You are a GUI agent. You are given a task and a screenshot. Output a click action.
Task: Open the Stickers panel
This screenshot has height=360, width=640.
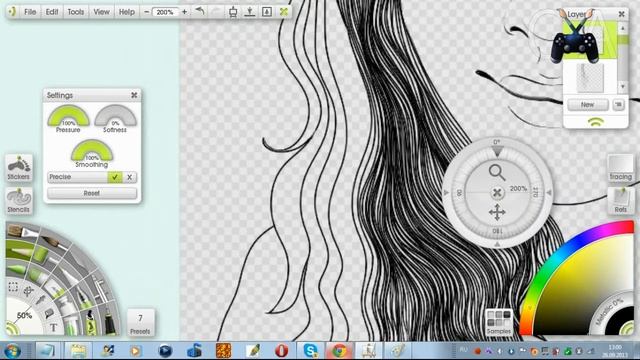click(x=19, y=168)
